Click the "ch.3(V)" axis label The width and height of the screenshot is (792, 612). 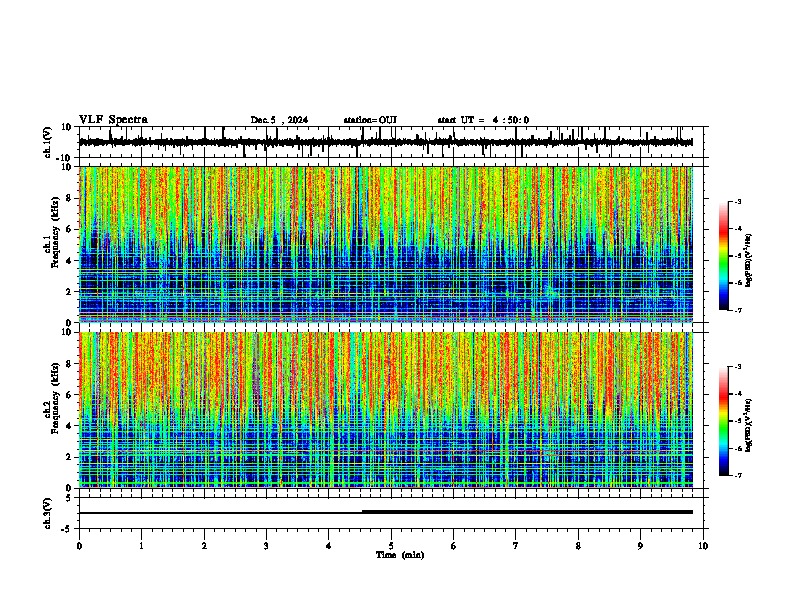click(48, 513)
